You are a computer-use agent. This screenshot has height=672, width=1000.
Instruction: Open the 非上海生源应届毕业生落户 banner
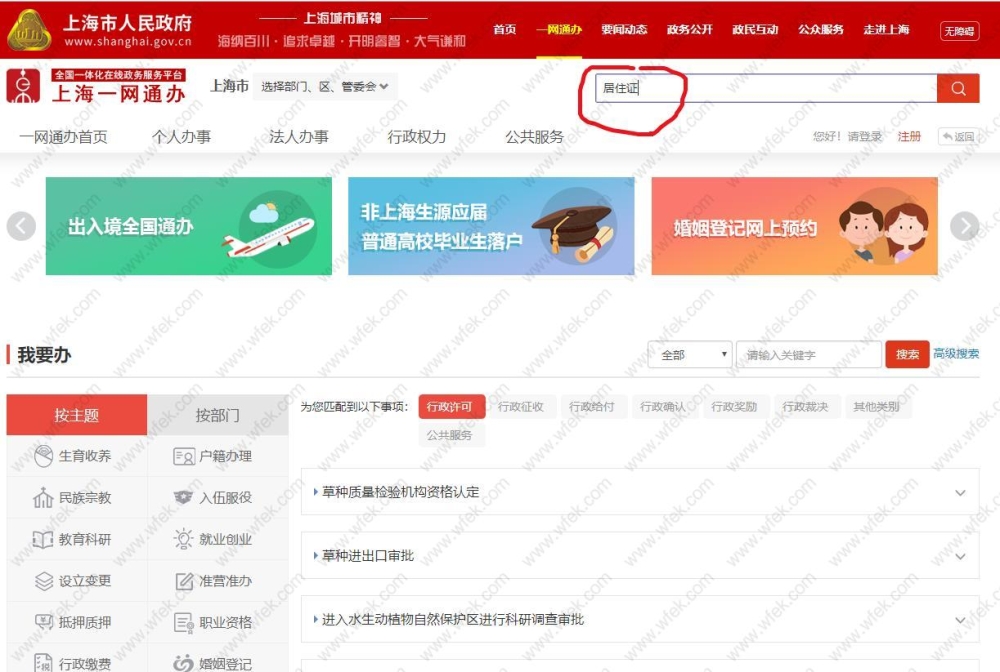[x=491, y=226]
